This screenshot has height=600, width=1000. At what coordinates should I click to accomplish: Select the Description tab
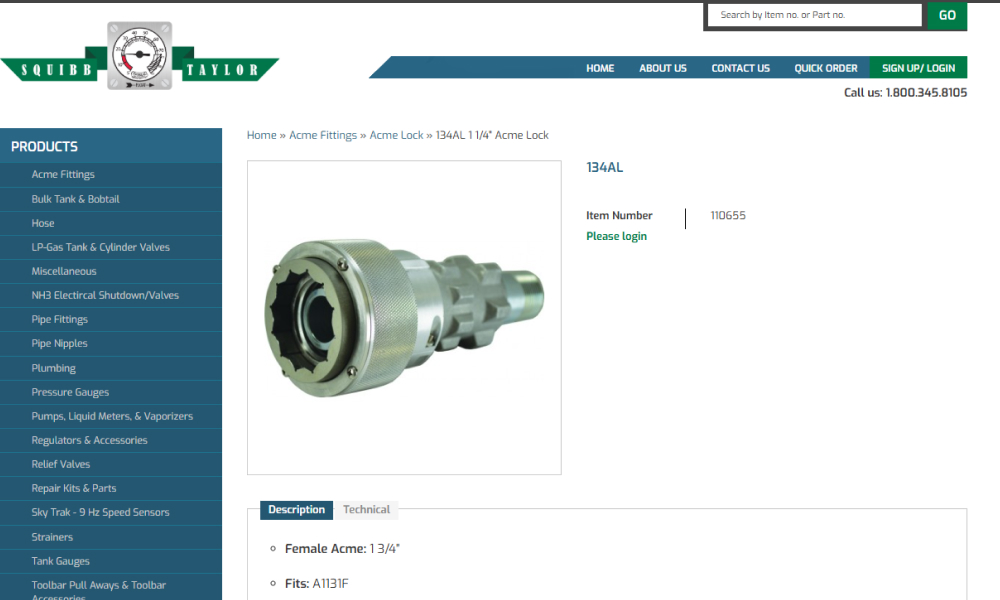(x=296, y=510)
